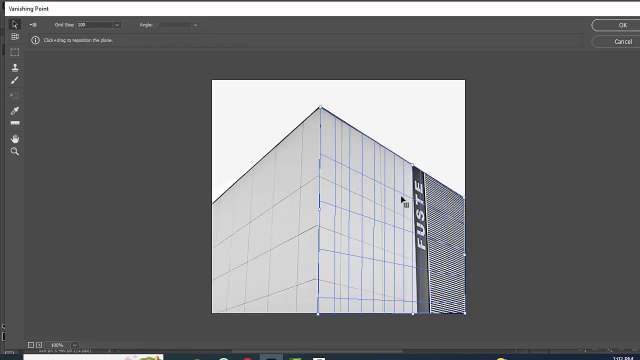The height and width of the screenshot is (360, 640).
Task: Click the Vanishing Point dialog title
Action: 29,9
